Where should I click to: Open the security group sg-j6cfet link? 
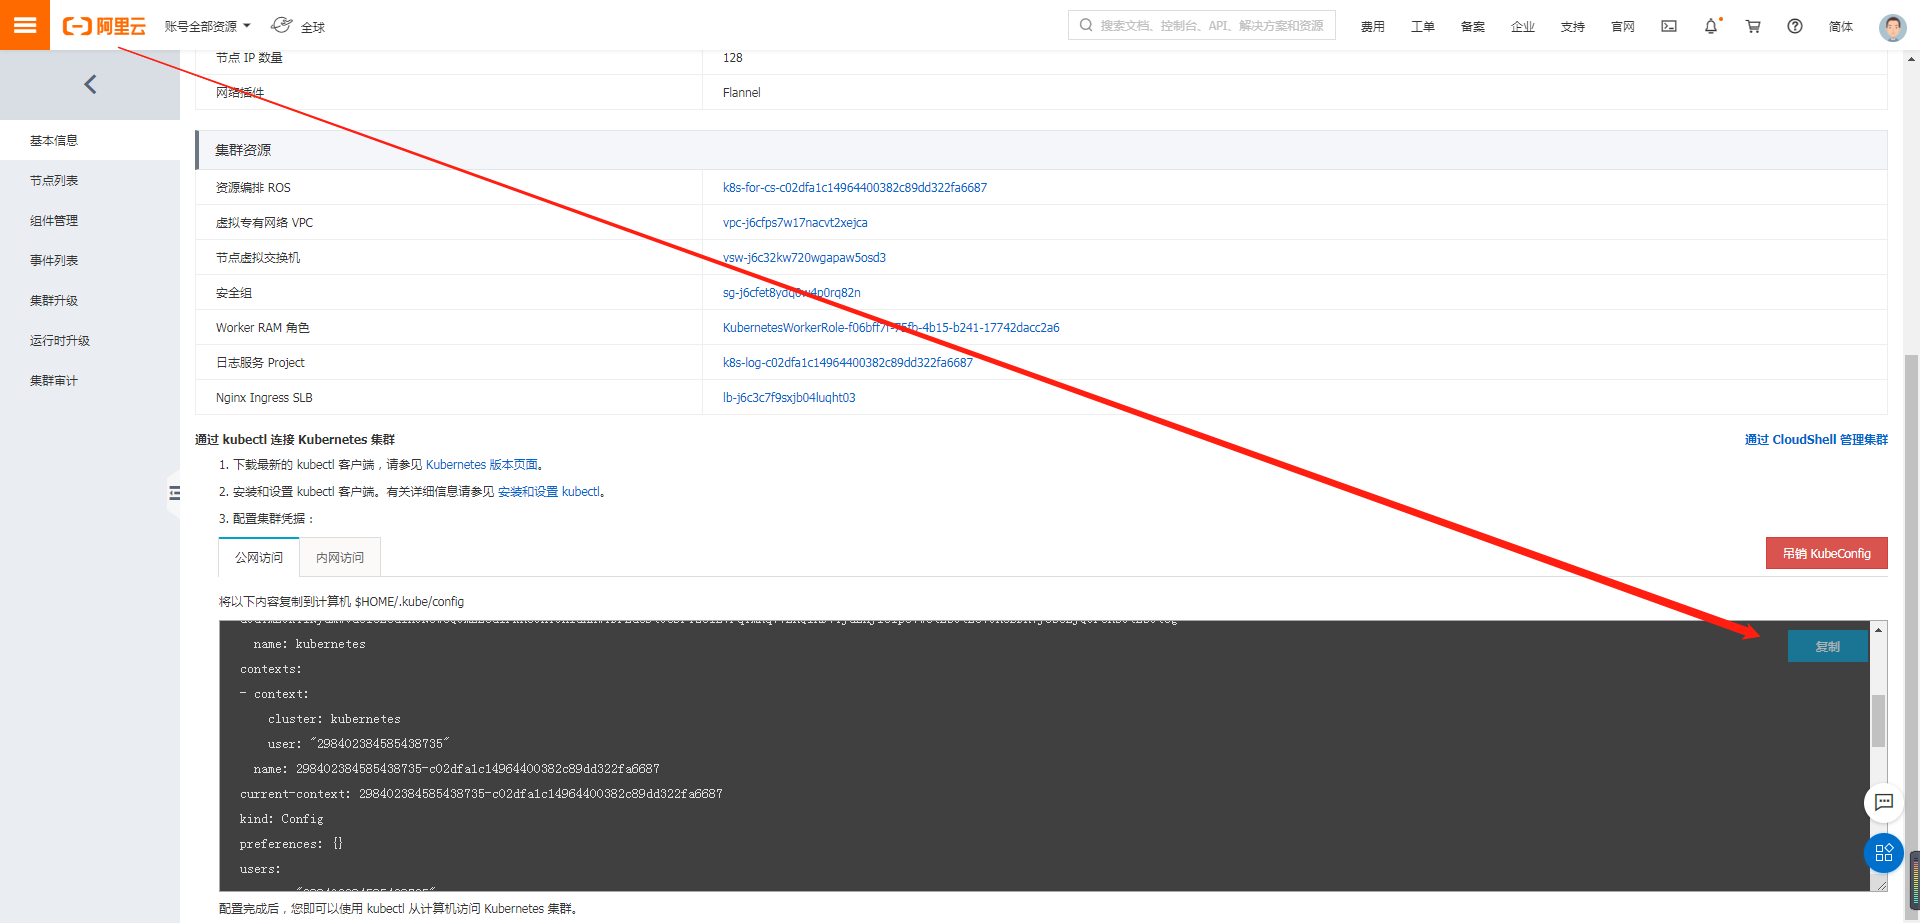[x=792, y=293]
